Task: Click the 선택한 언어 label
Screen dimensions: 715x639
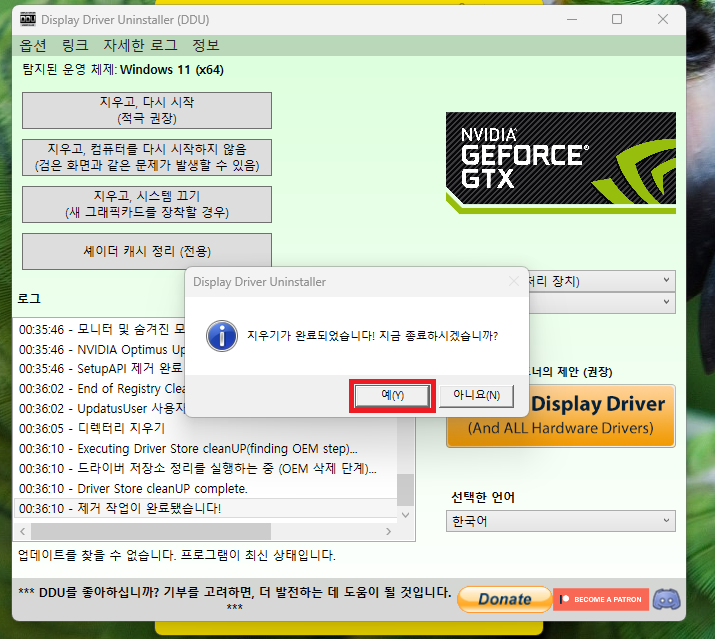Action: pyautogui.click(x=483, y=497)
